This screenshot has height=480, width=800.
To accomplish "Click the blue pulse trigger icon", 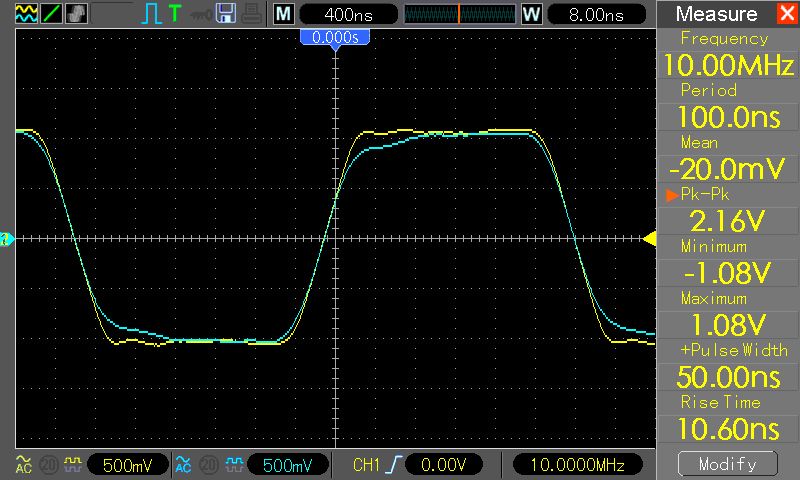I will click(x=151, y=14).
